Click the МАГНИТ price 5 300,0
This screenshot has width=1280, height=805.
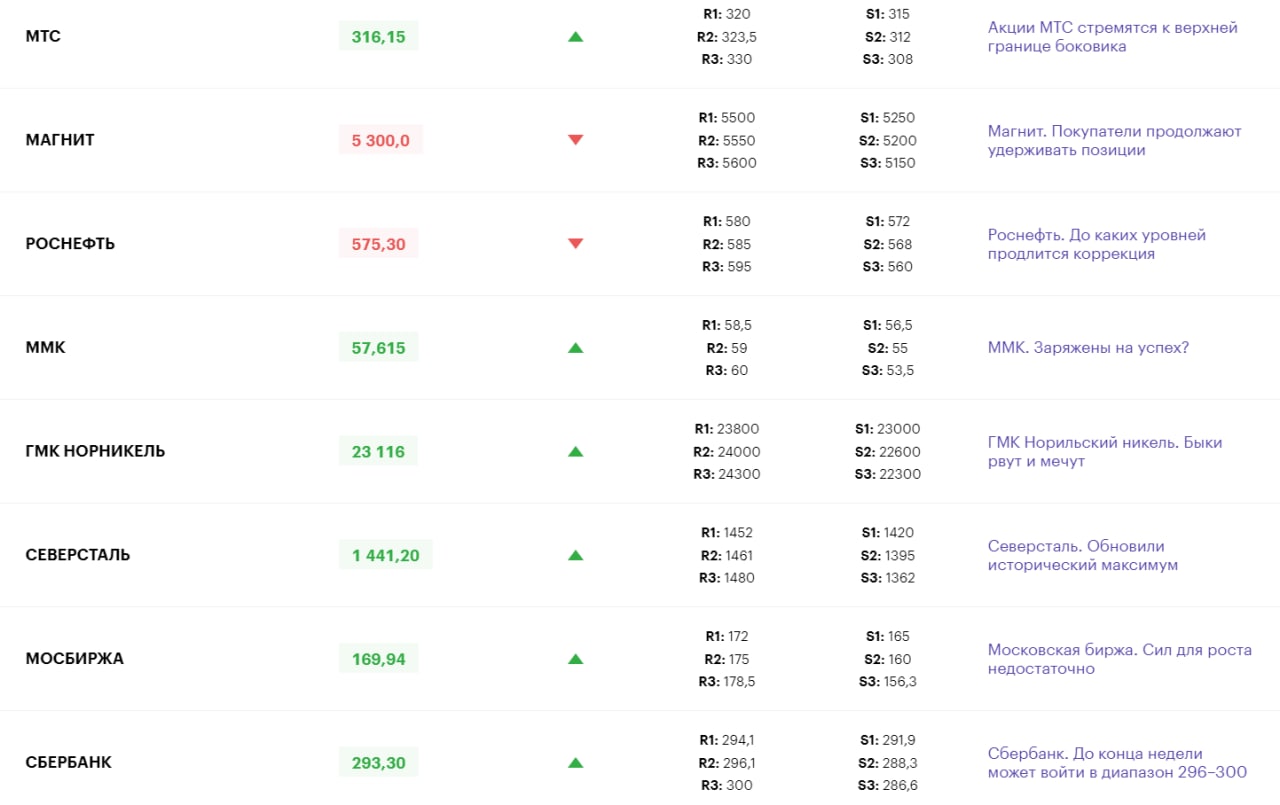(x=381, y=140)
